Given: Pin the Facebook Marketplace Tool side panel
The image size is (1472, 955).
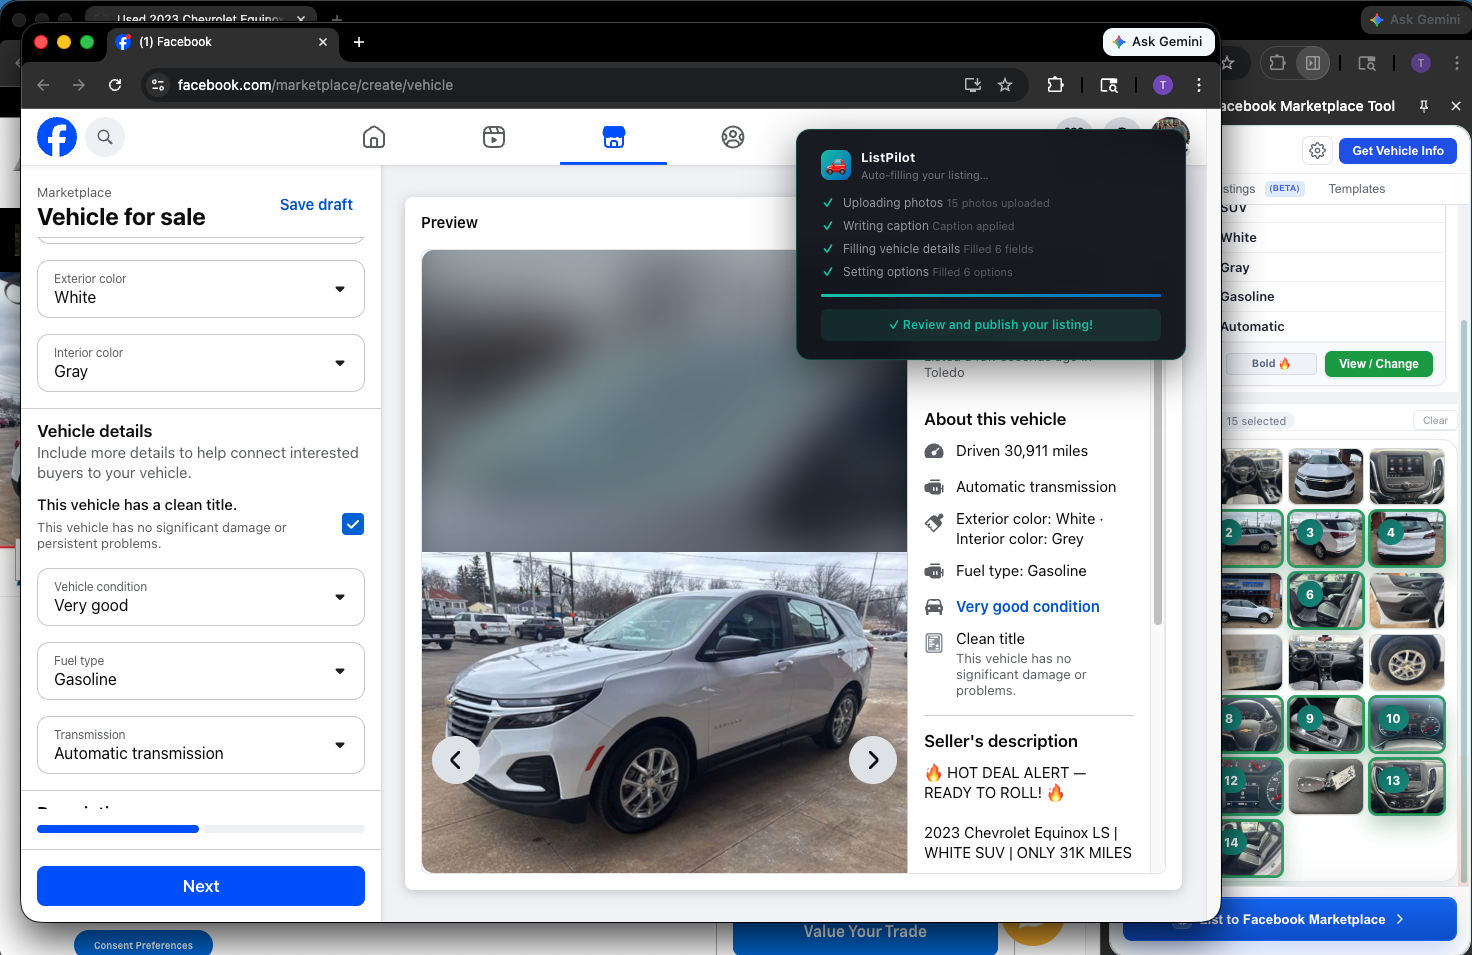Looking at the screenshot, I should point(1424,106).
